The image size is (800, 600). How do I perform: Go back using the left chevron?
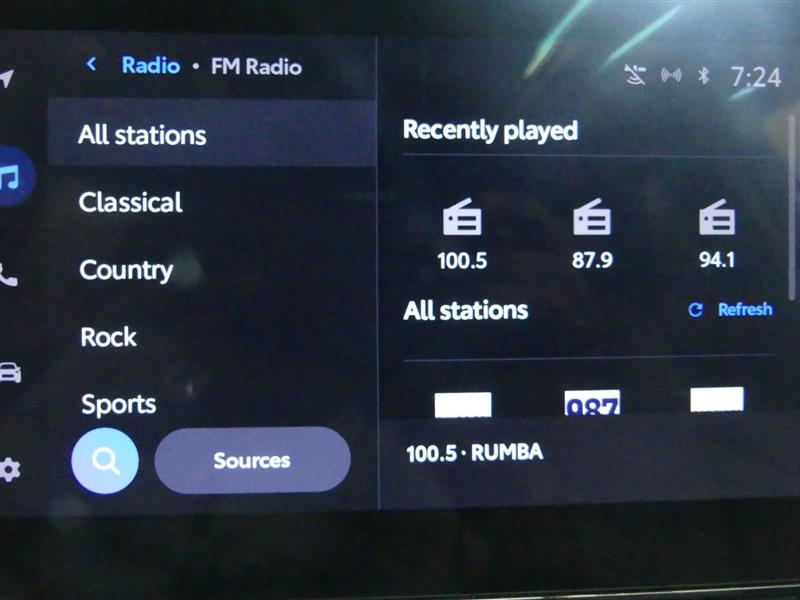[x=91, y=65]
